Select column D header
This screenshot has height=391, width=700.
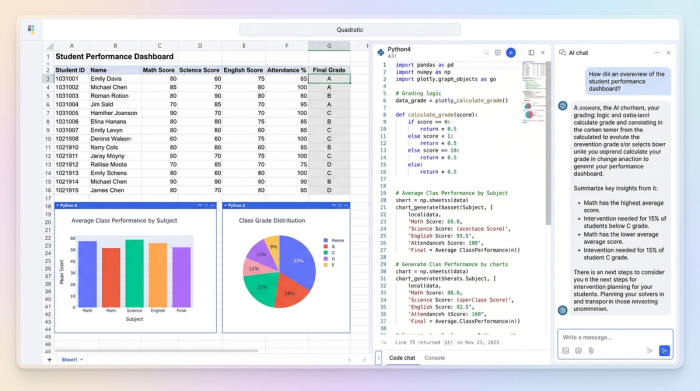(x=200, y=46)
